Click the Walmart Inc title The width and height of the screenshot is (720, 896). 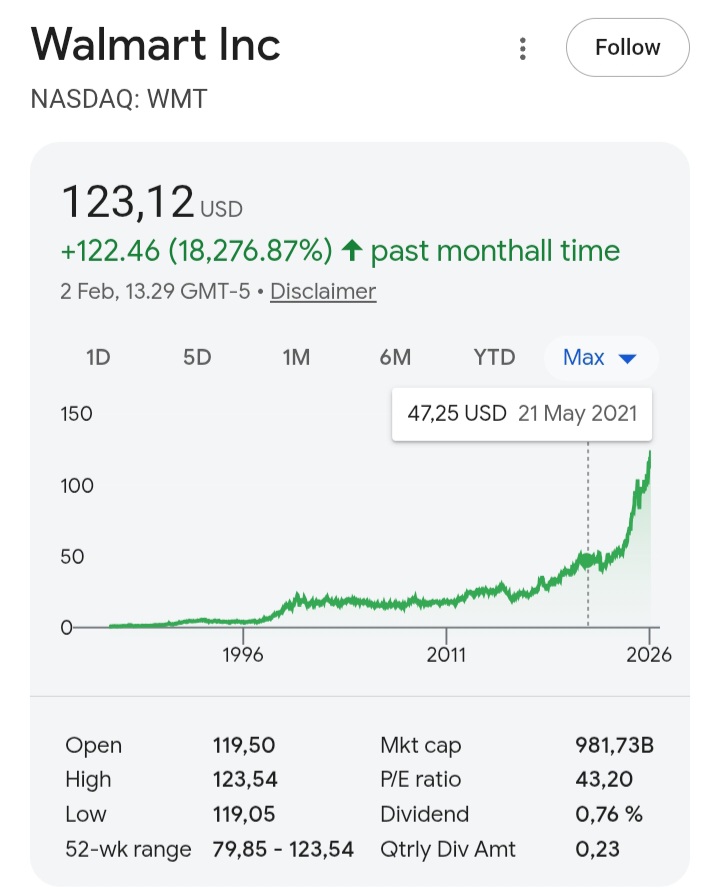point(156,45)
